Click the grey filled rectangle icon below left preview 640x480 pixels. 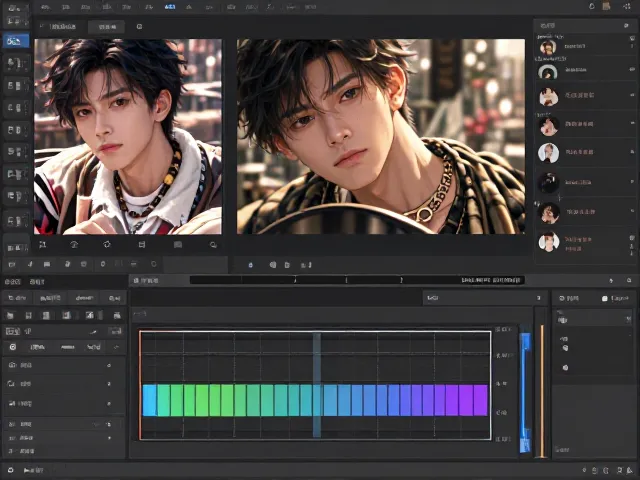178,244
